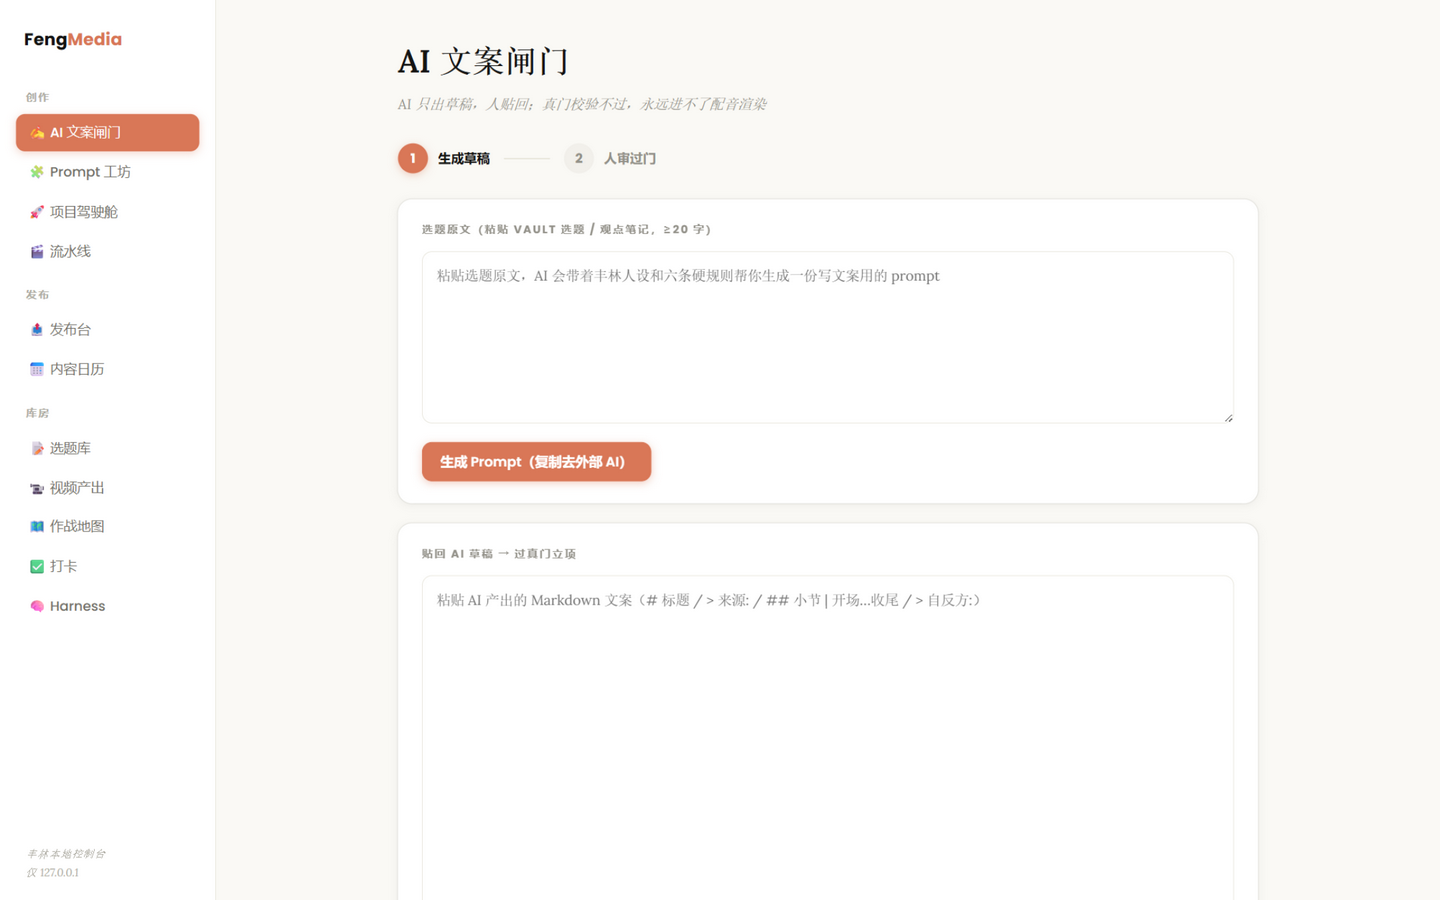1440x900 pixels.
Task: Click the 创作 section header
Action: (x=37, y=97)
